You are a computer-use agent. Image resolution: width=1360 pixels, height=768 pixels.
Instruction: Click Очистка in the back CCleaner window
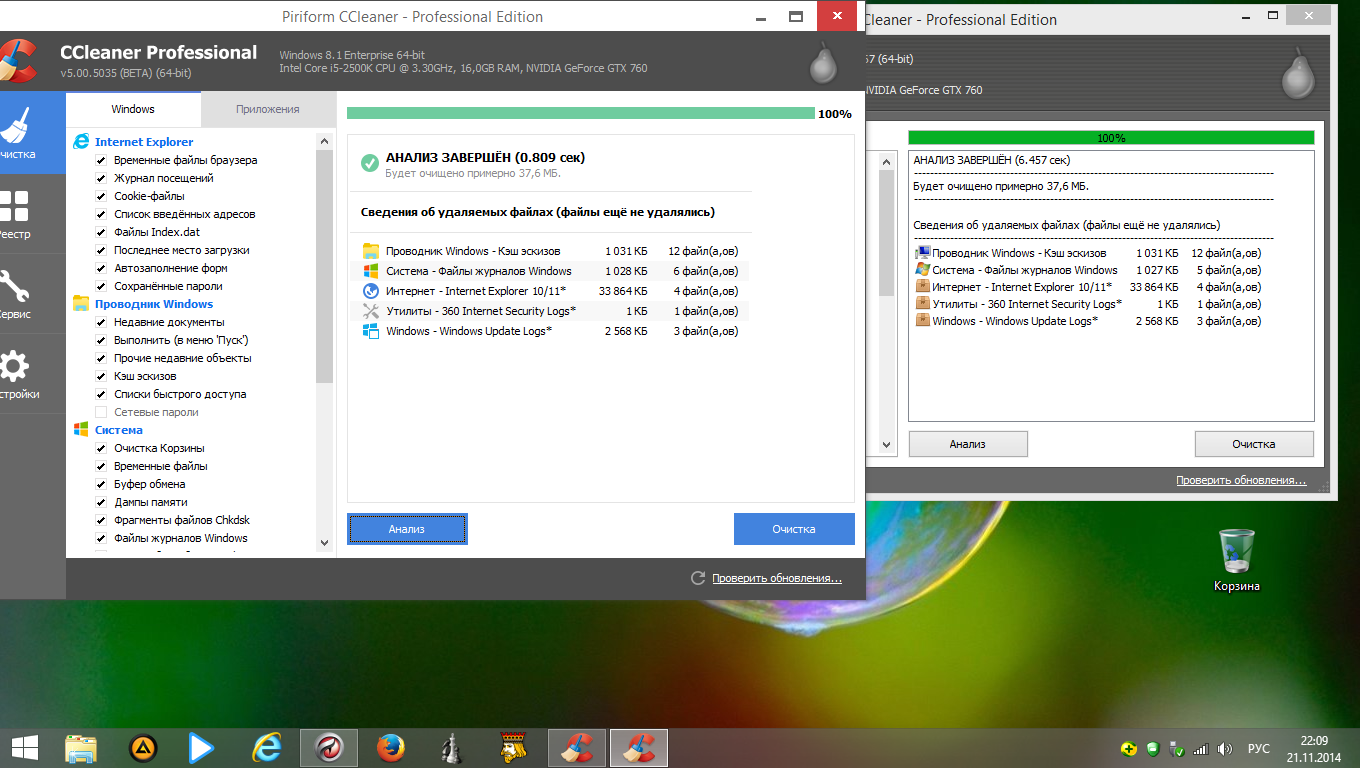[1254, 444]
